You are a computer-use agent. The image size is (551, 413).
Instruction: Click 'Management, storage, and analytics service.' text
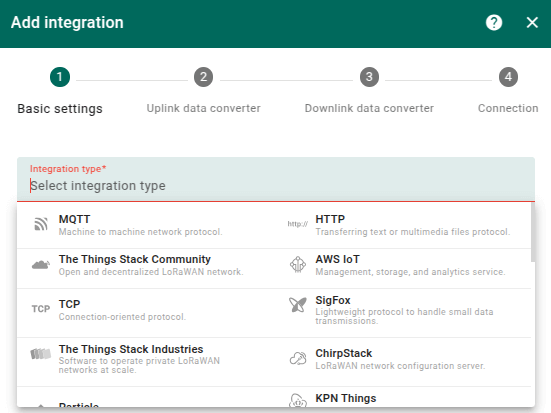[x=410, y=272]
